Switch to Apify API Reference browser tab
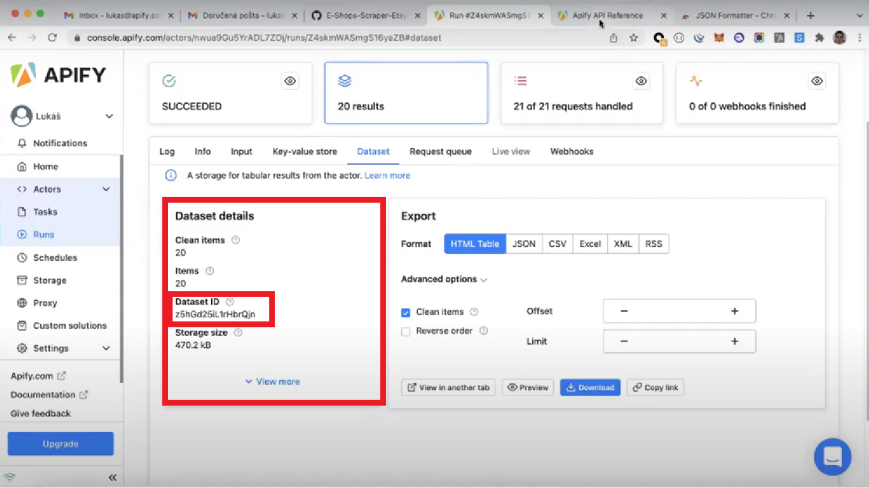 [607, 16]
